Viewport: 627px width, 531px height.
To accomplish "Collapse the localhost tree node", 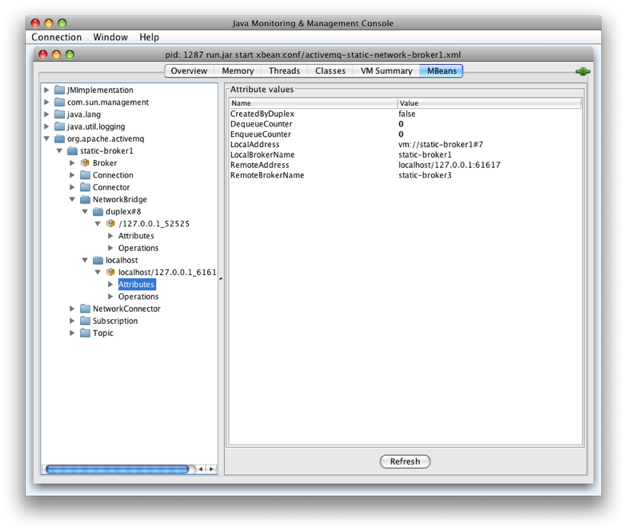I will (85, 260).
